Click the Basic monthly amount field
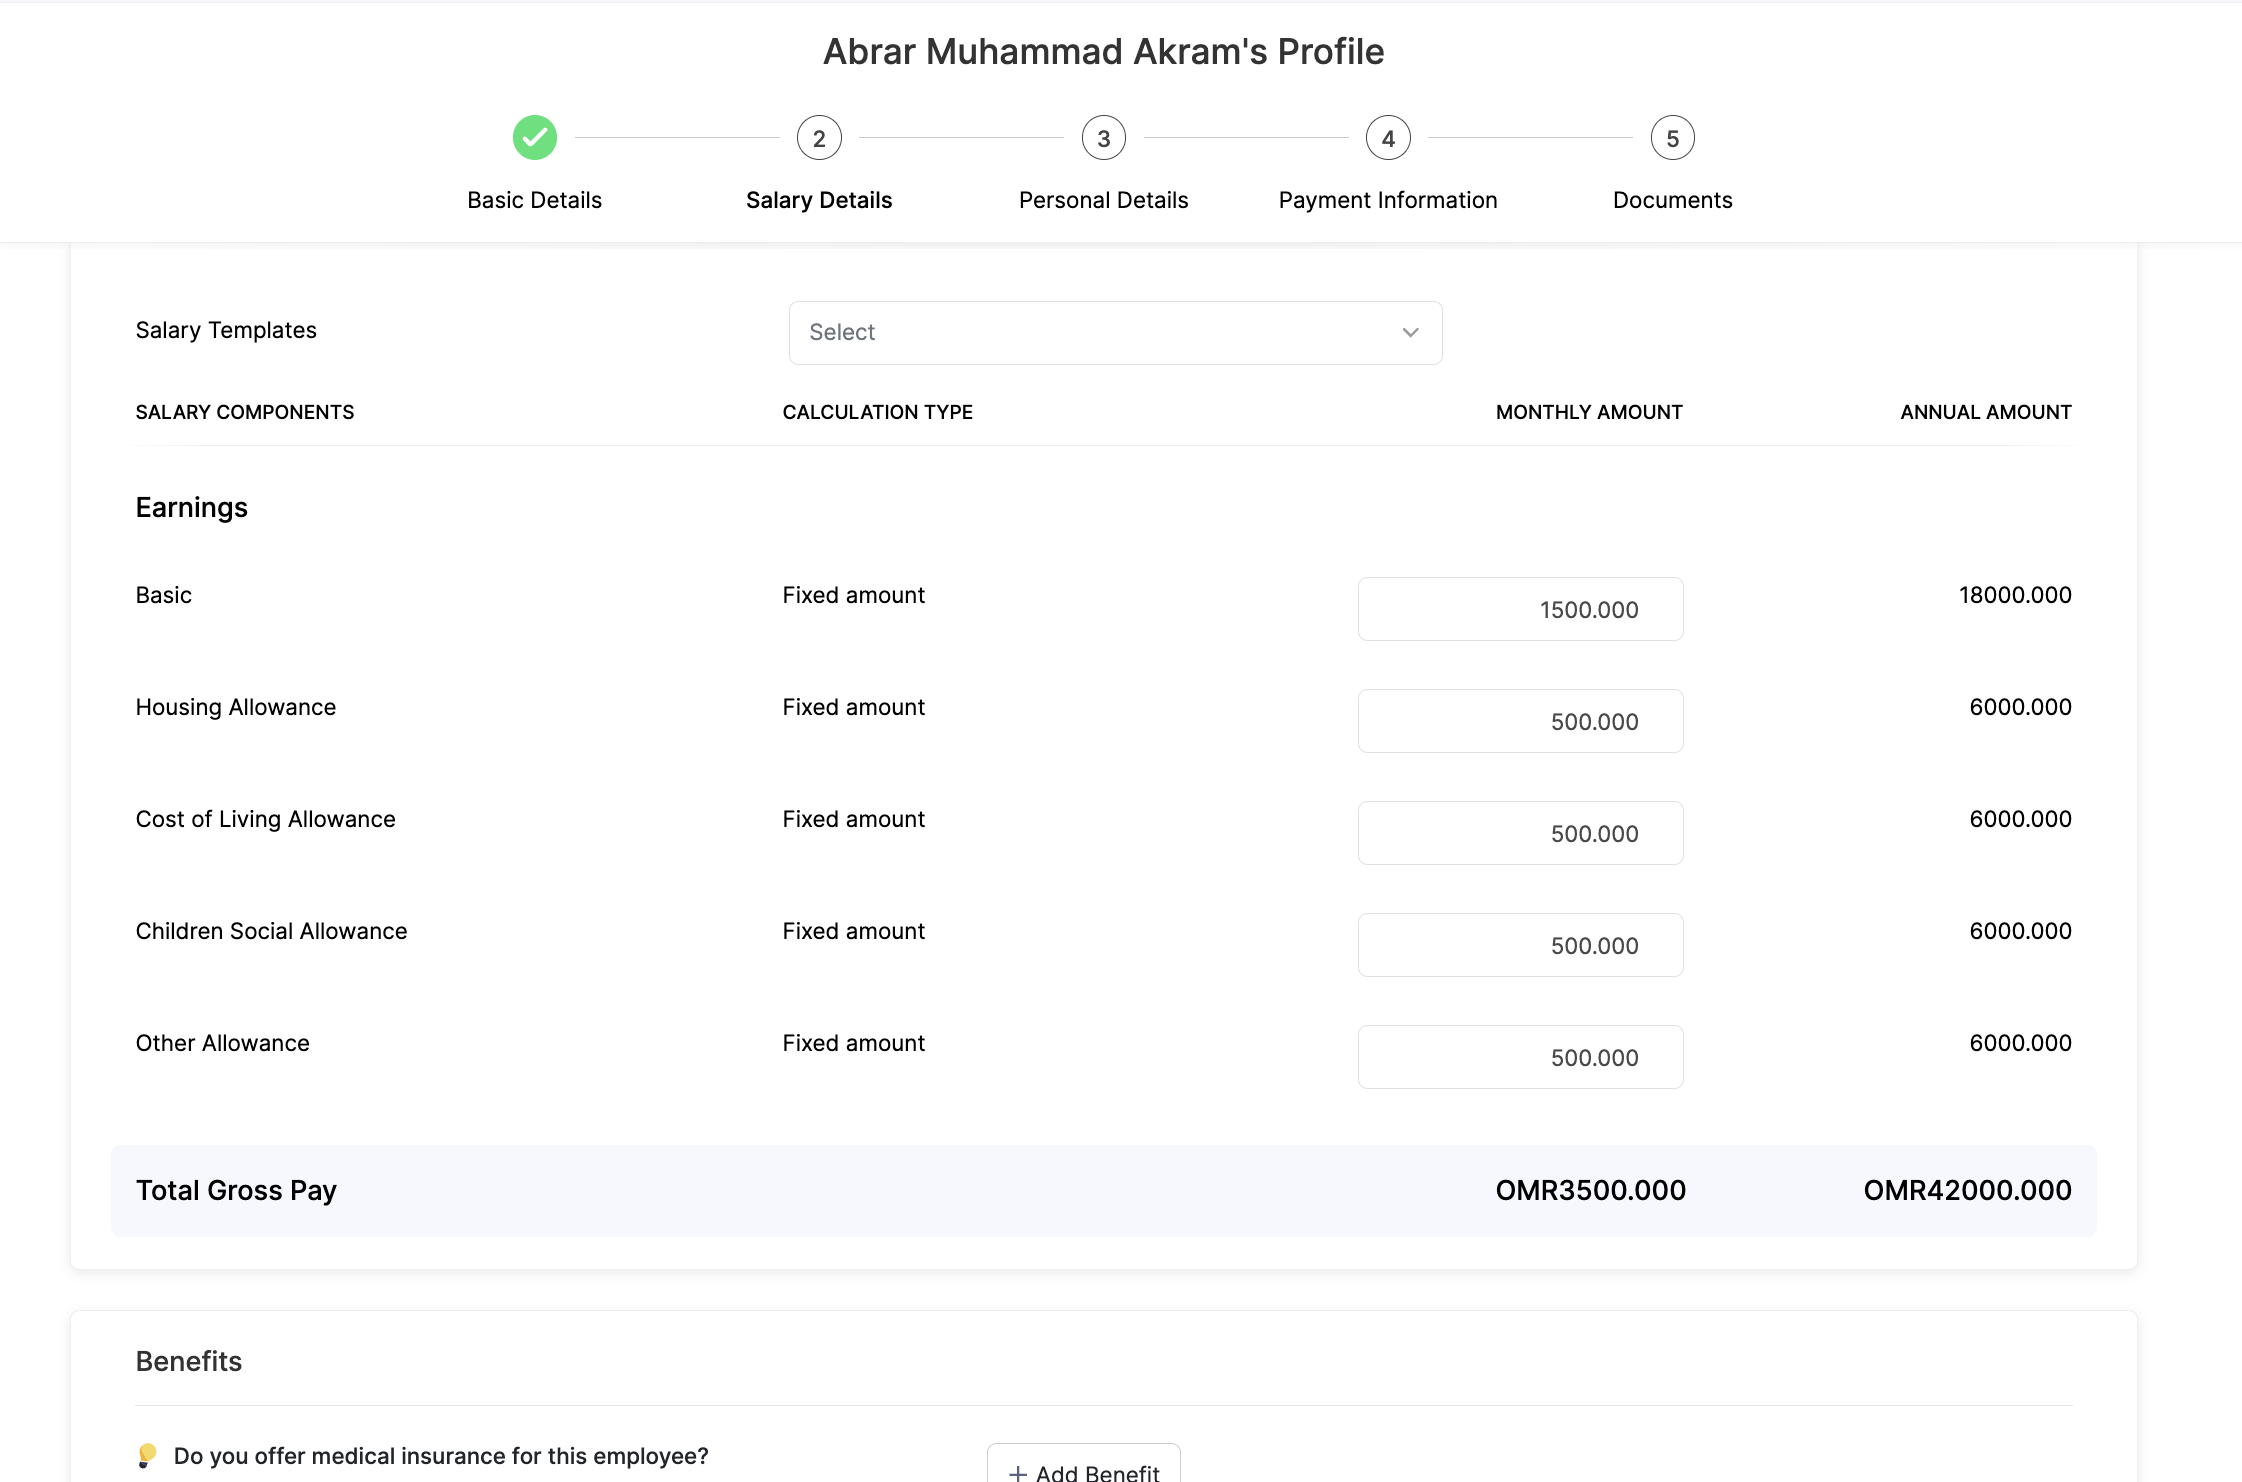 1520,609
